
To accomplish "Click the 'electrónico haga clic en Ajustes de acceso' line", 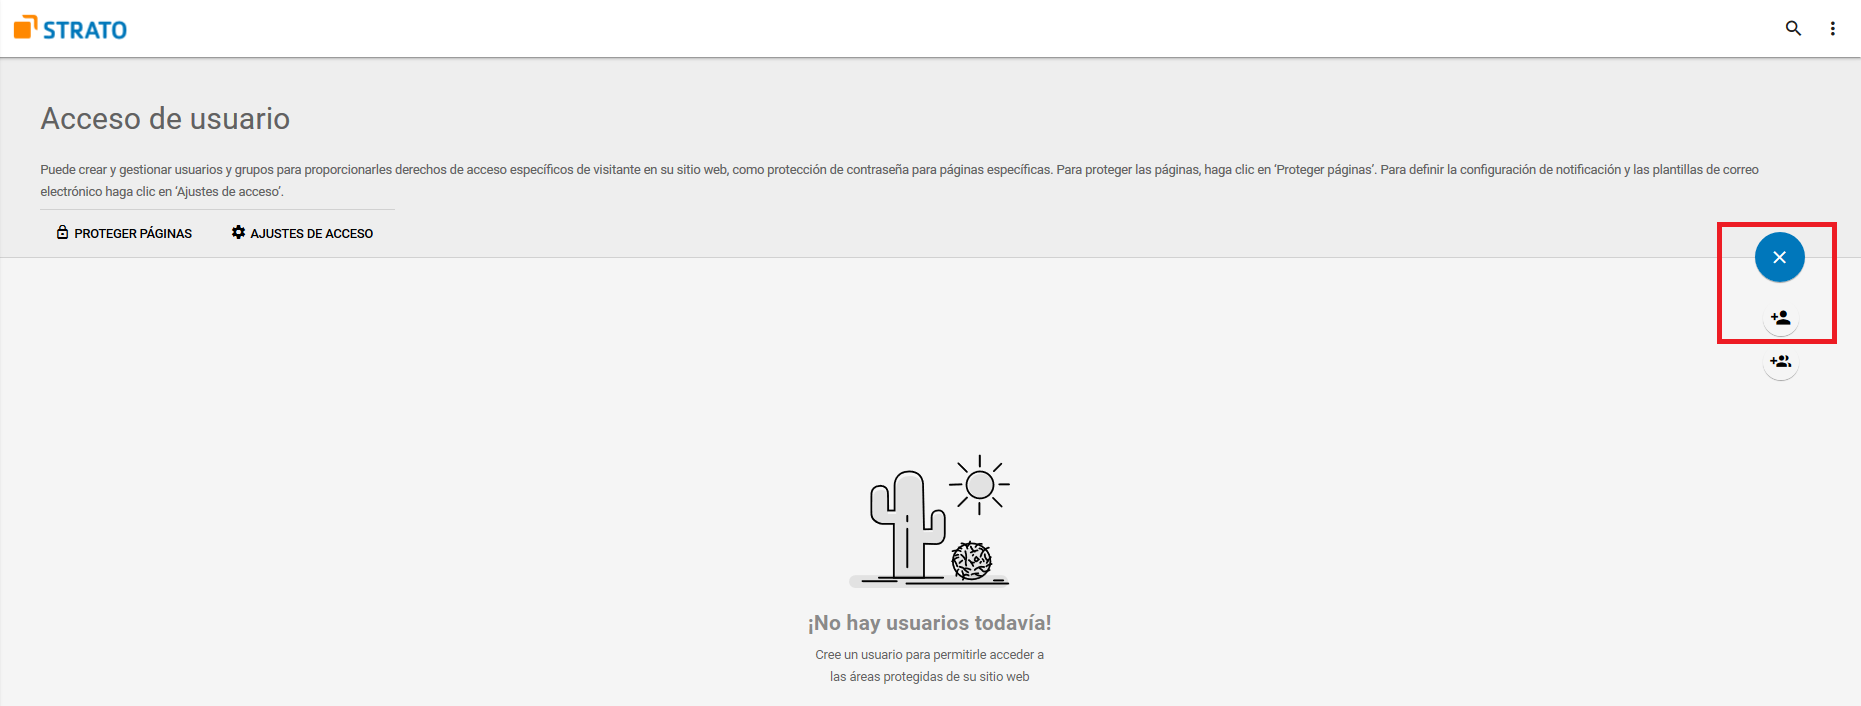I will coord(162,192).
